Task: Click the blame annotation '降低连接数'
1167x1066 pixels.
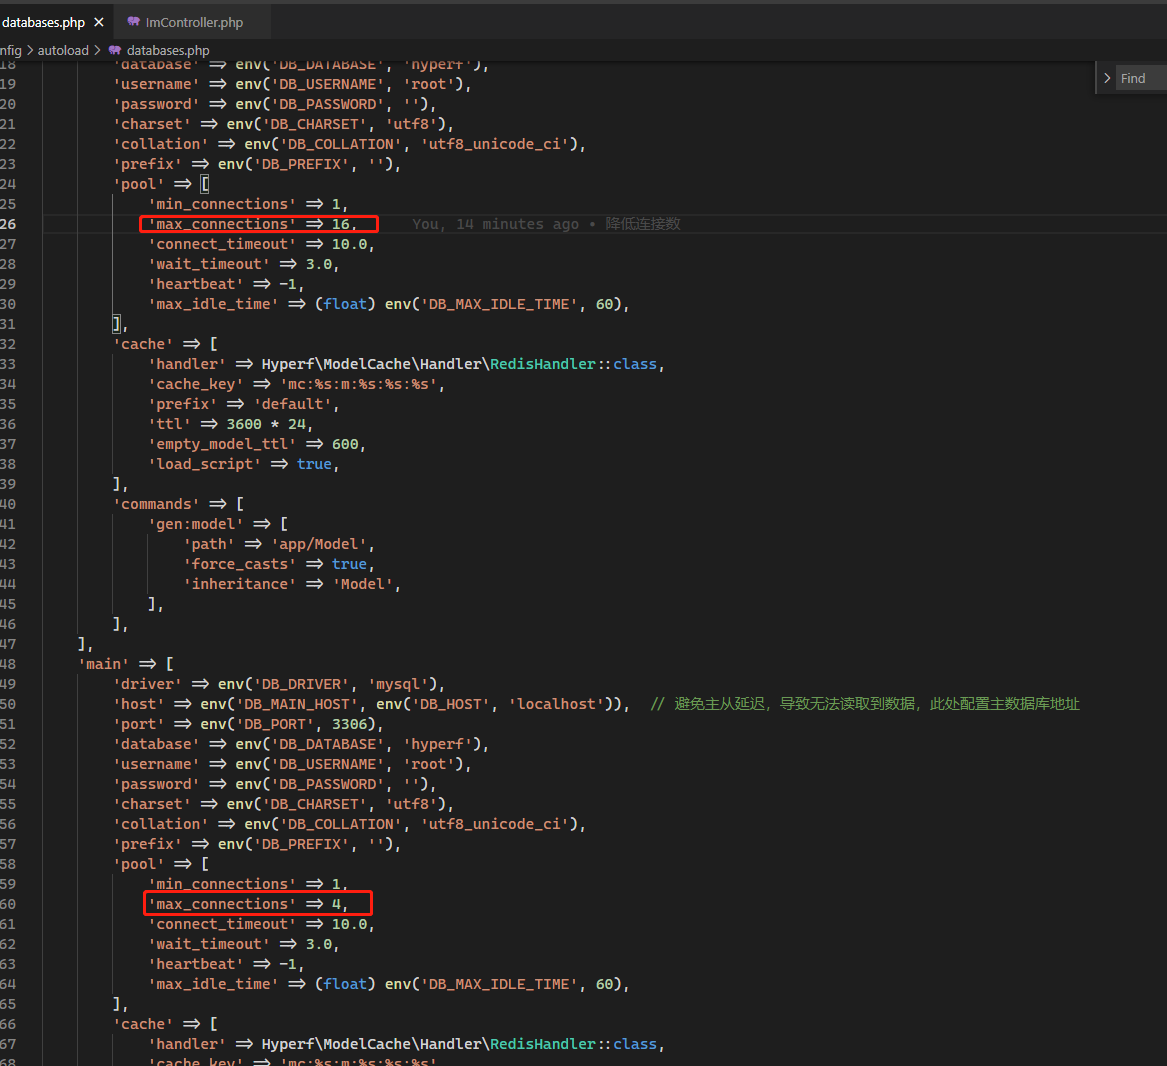Action: [643, 224]
